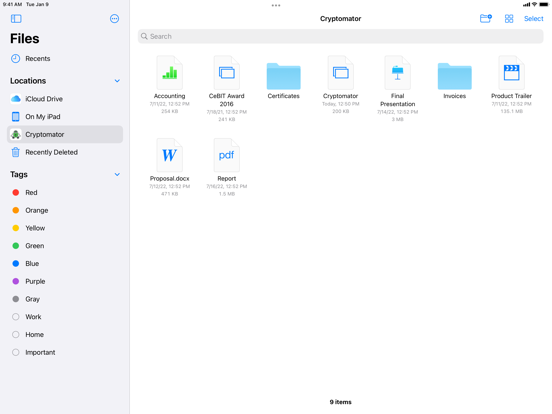The width and height of the screenshot is (552, 414).
Task: Tap the 'Certificates' folder name label
Action: 283,96
